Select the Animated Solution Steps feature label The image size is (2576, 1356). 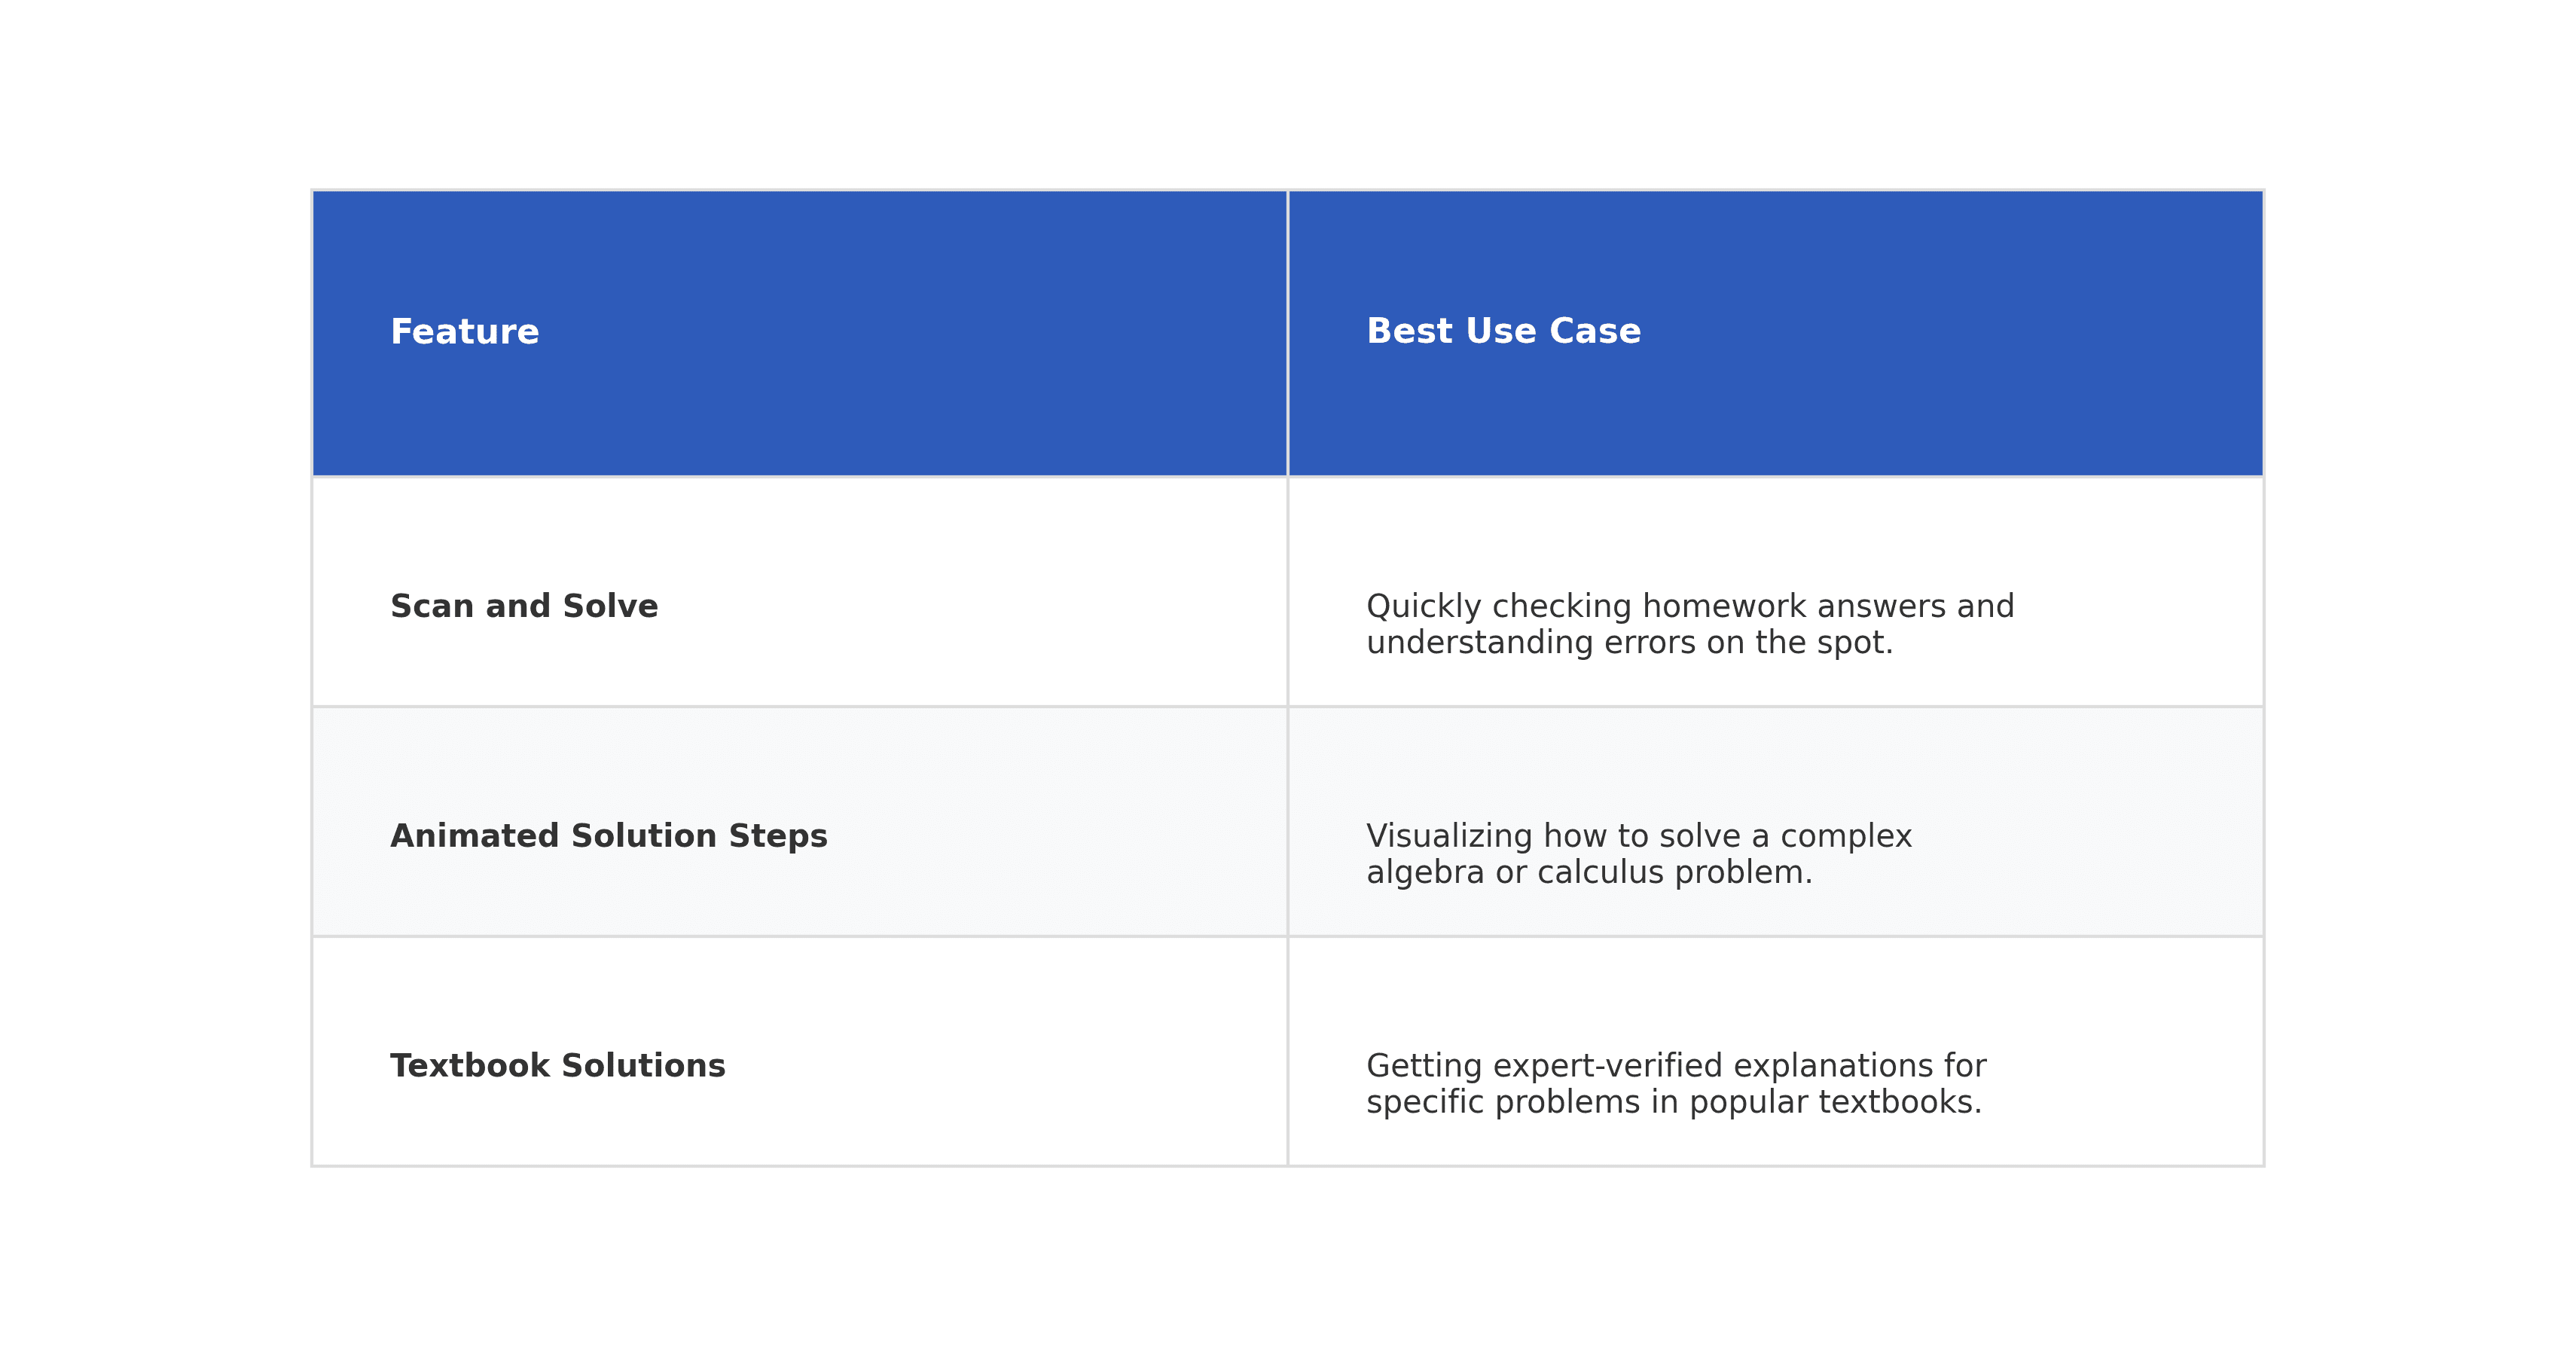click(x=608, y=836)
